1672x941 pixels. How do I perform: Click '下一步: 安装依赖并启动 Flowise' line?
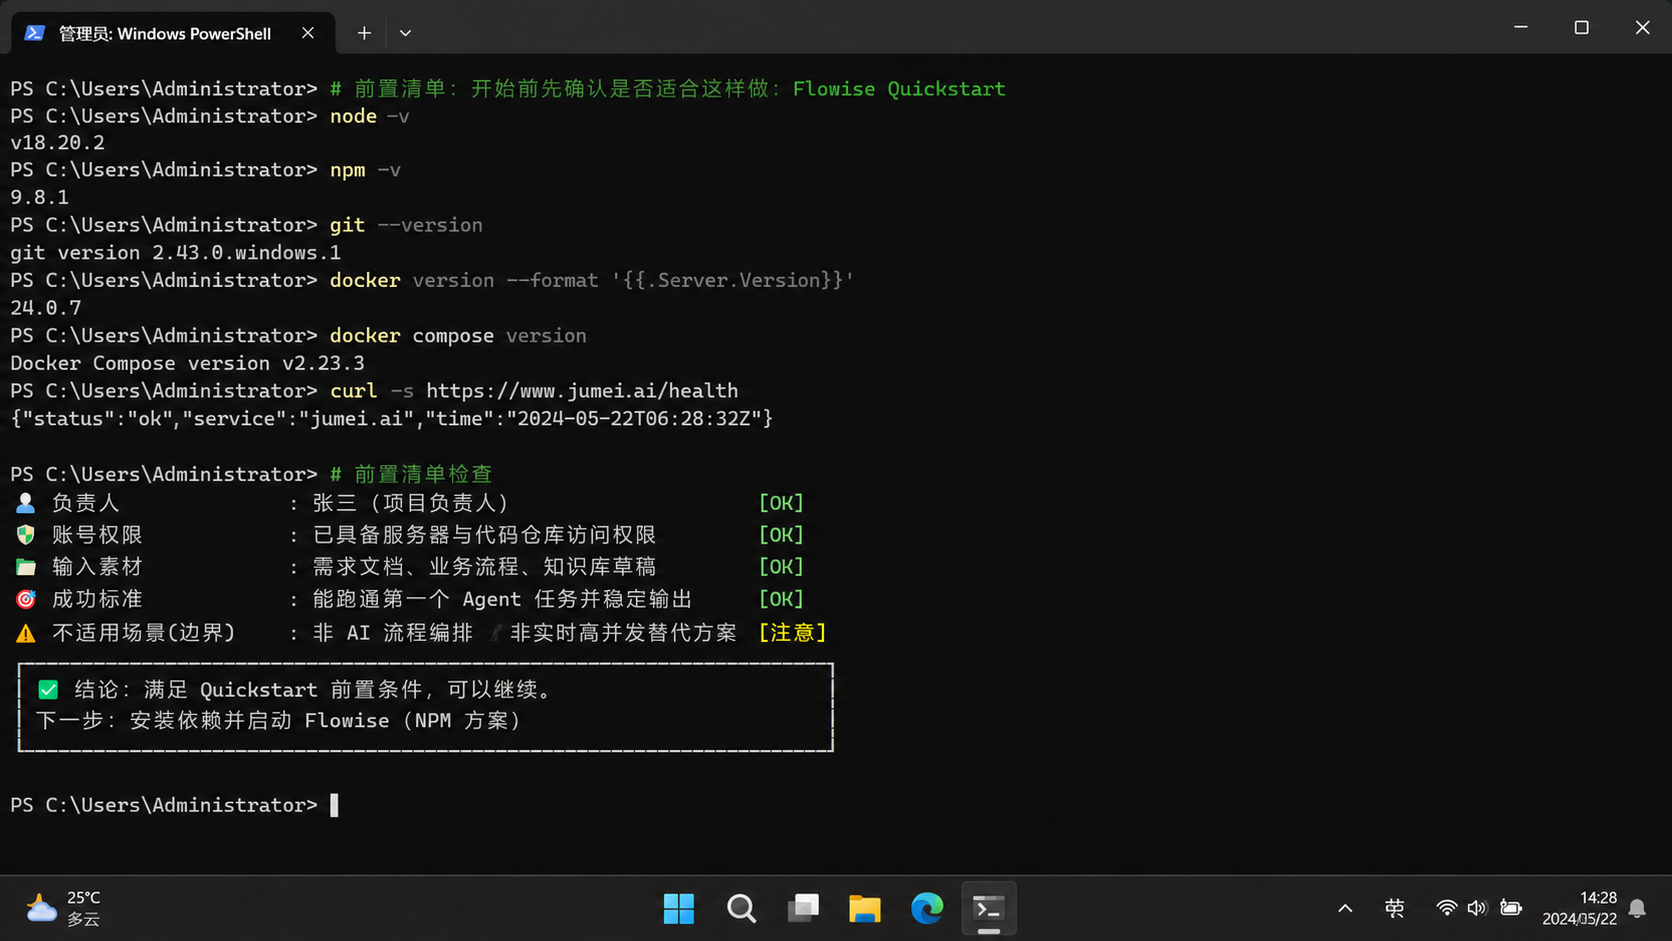click(280, 721)
